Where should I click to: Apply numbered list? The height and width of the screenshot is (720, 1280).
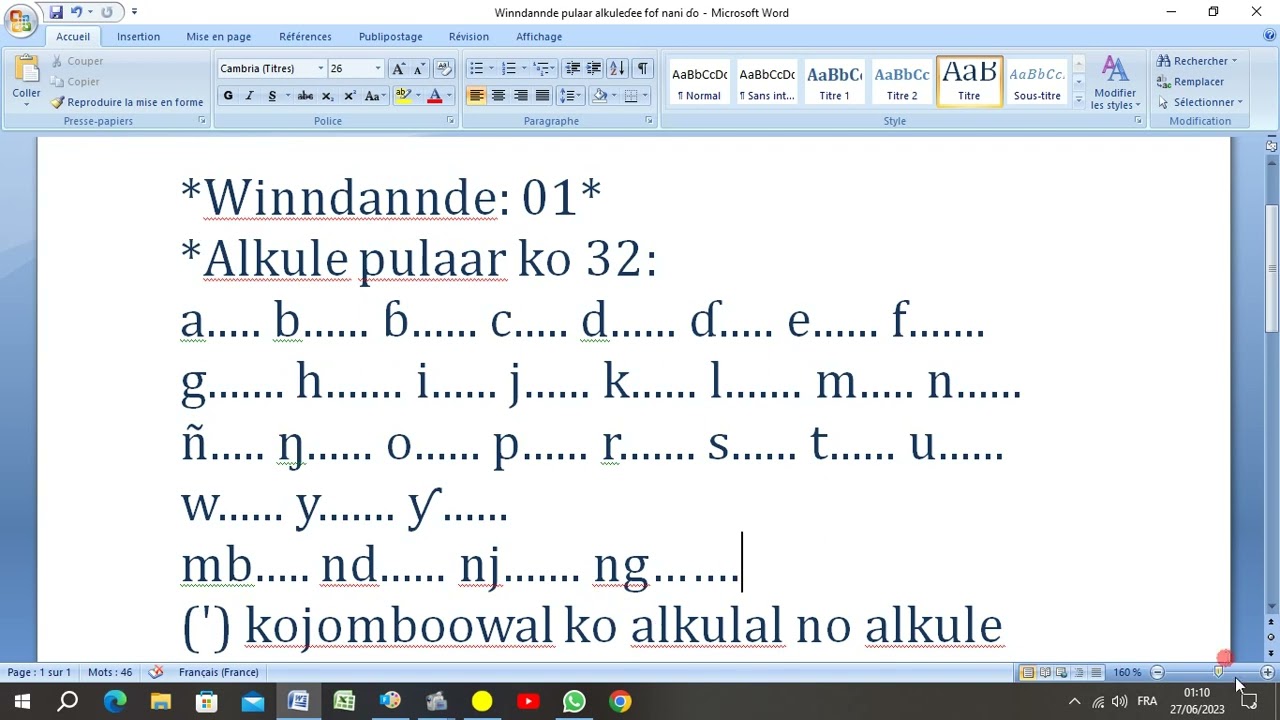pos(508,68)
